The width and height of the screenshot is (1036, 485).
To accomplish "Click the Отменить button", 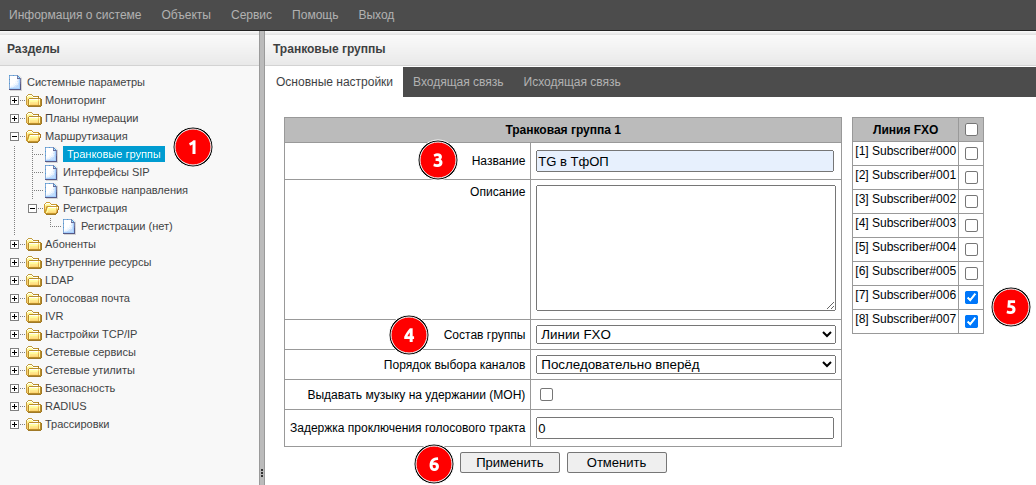I will click(616, 462).
